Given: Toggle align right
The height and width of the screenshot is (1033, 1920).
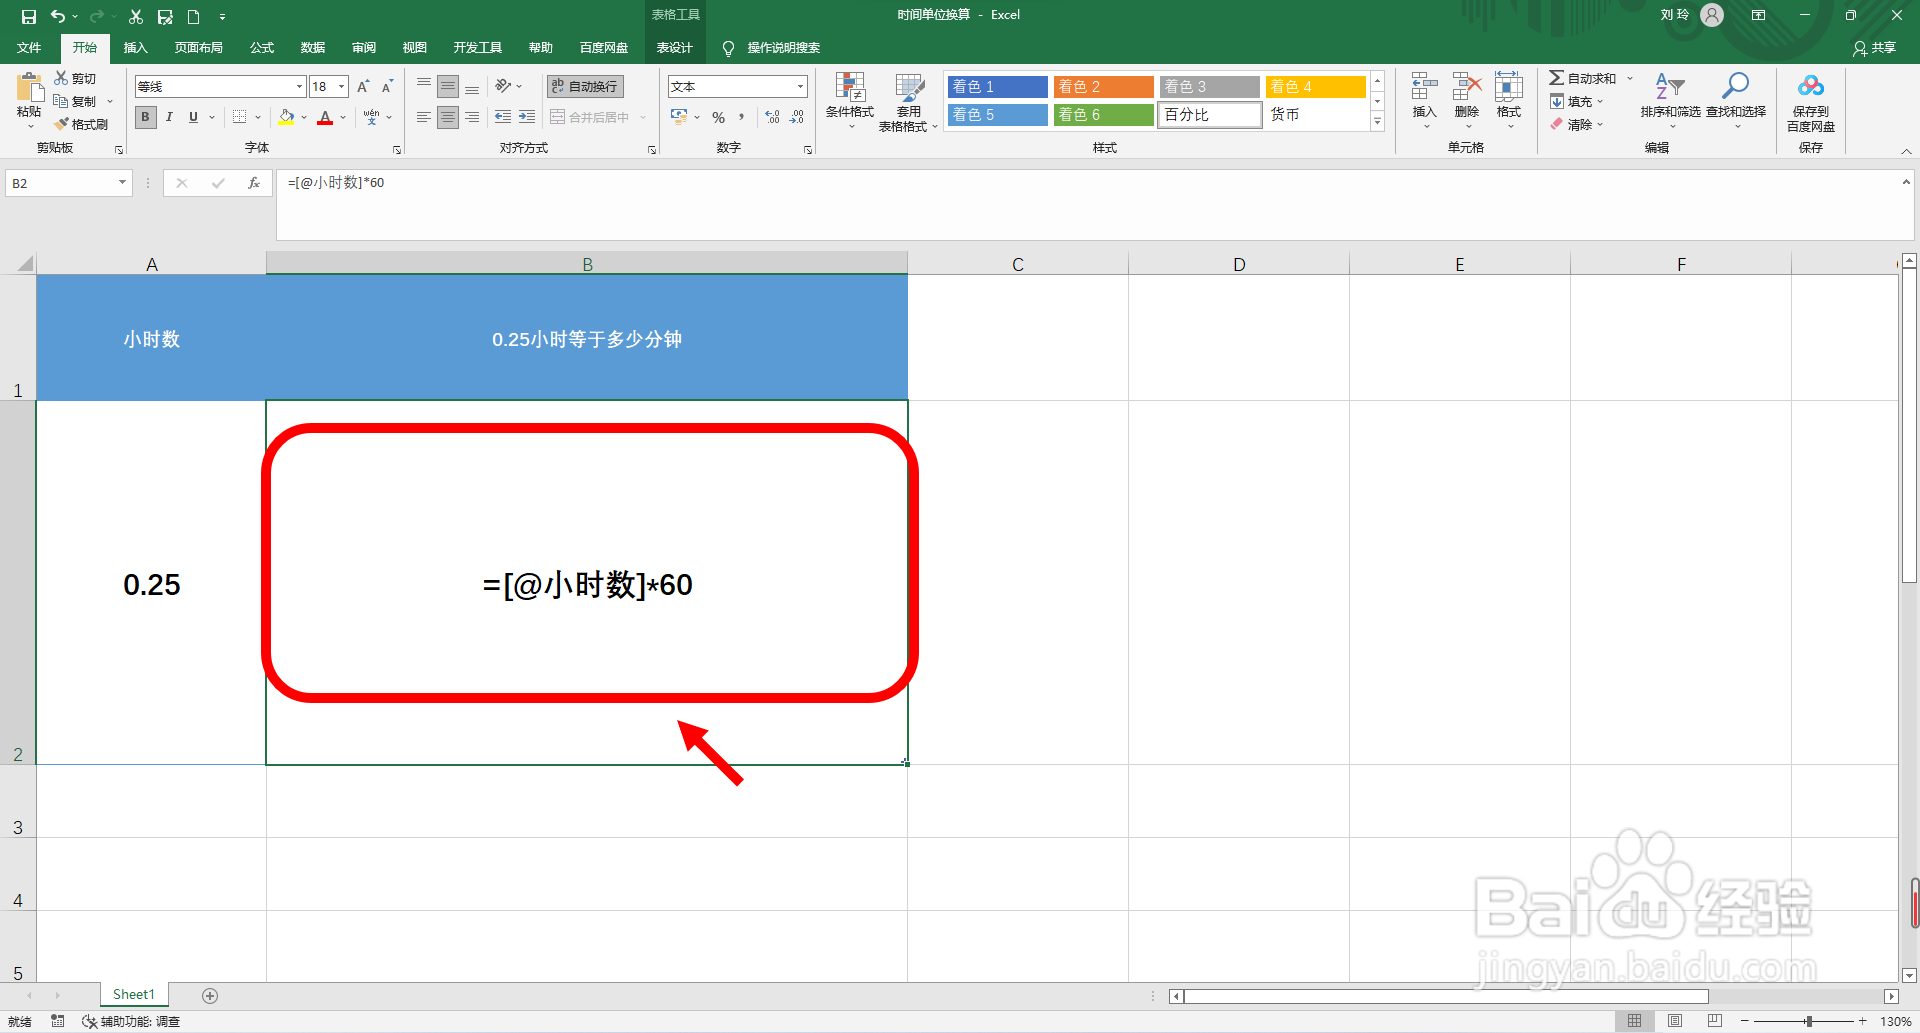Looking at the screenshot, I should coord(472,117).
